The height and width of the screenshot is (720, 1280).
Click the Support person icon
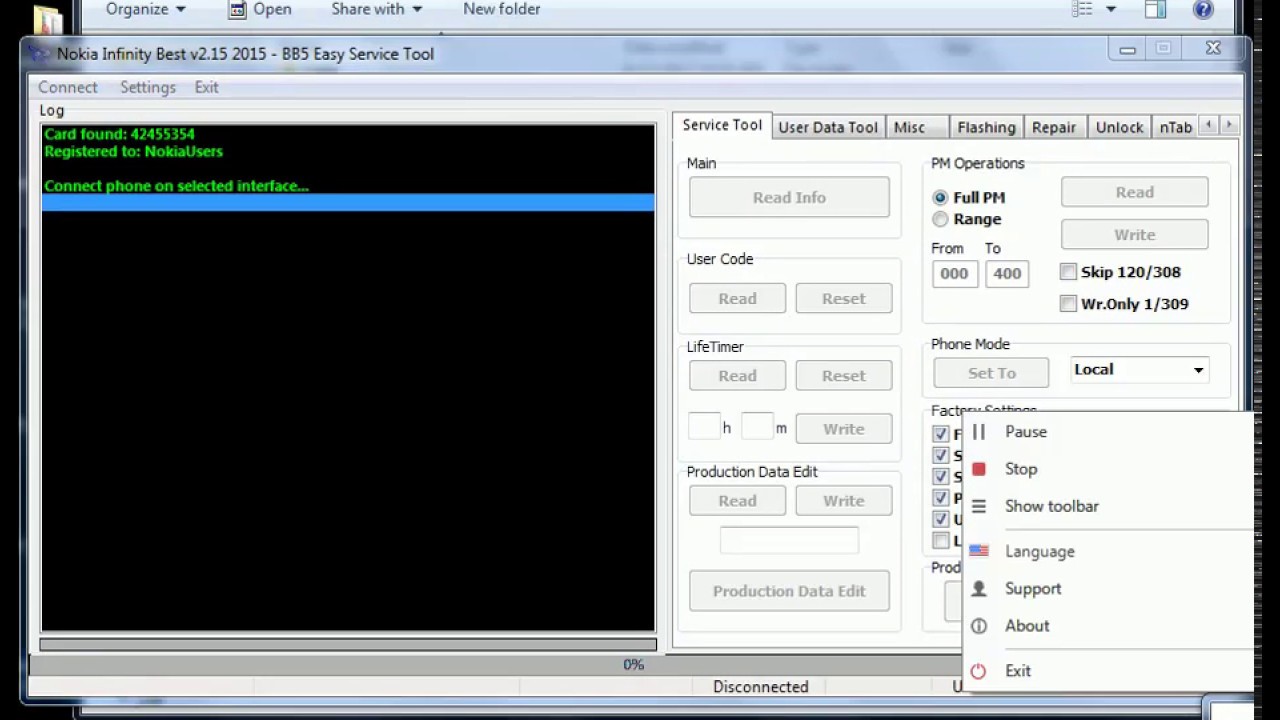978,589
